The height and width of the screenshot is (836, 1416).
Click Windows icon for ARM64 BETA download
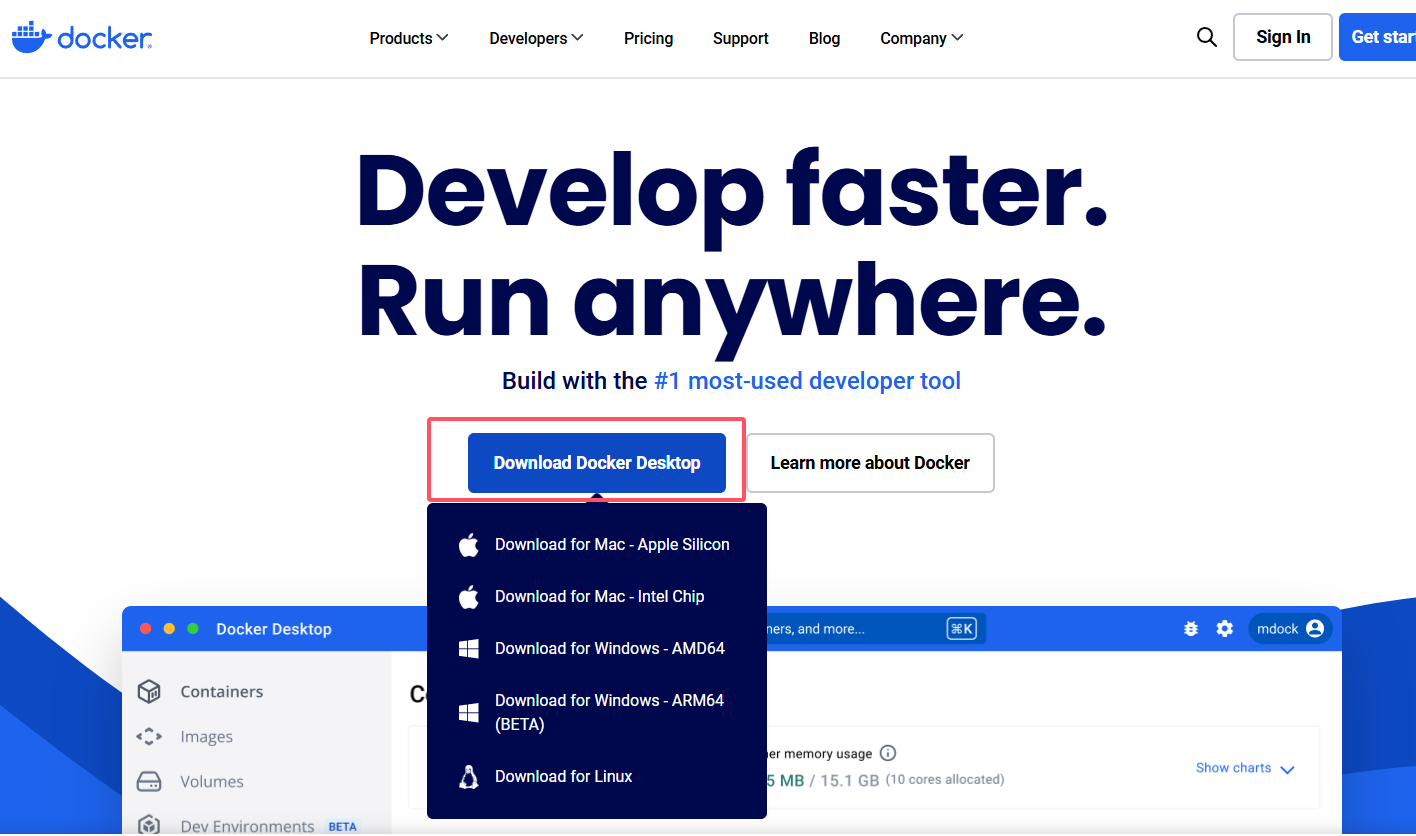[x=468, y=712]
